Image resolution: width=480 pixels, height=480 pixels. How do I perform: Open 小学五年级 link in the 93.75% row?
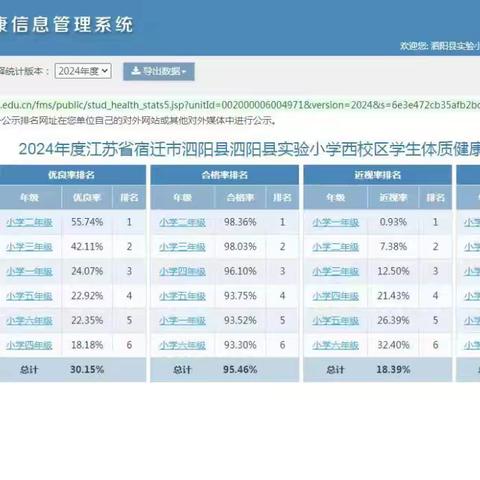[x=182, y=296]
